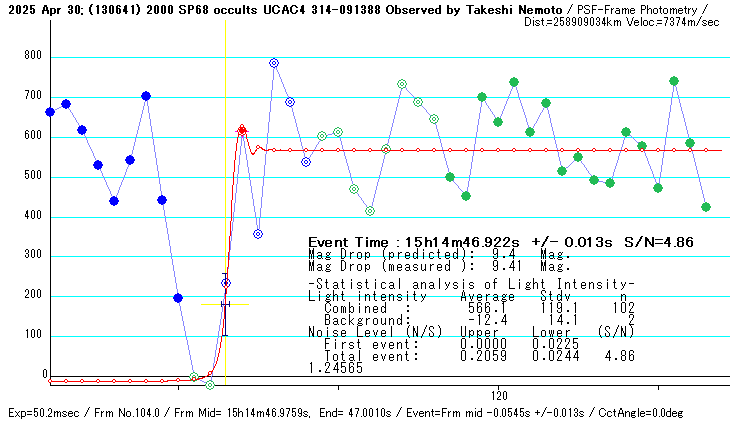740x425 pixels.
Task: Select the highest blue data point near 785
Action: click(274, 63)
